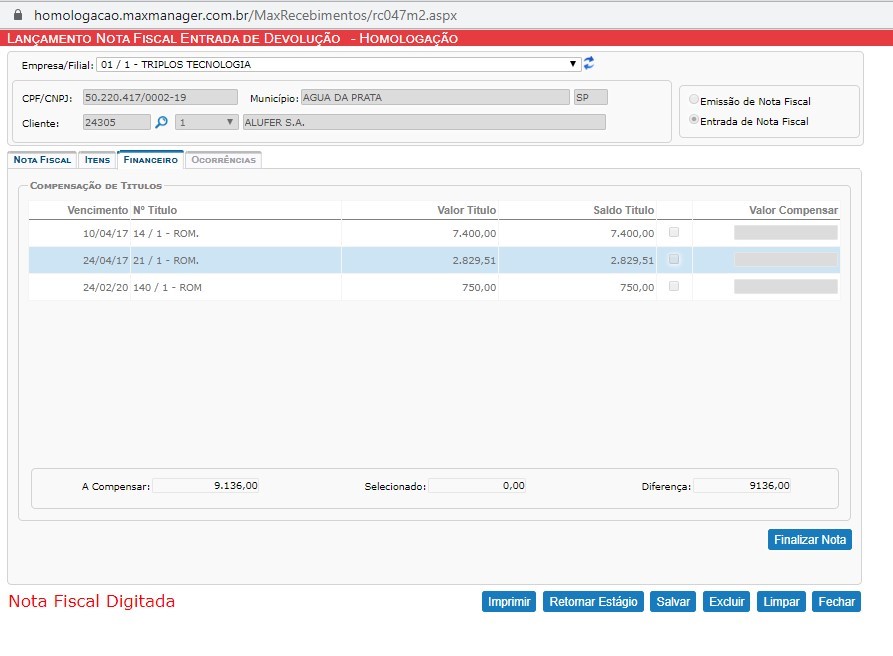Open the Ocorrências tab
This screenshot has height=656, width=893.
pyautogui.click(x=223, y=160)
